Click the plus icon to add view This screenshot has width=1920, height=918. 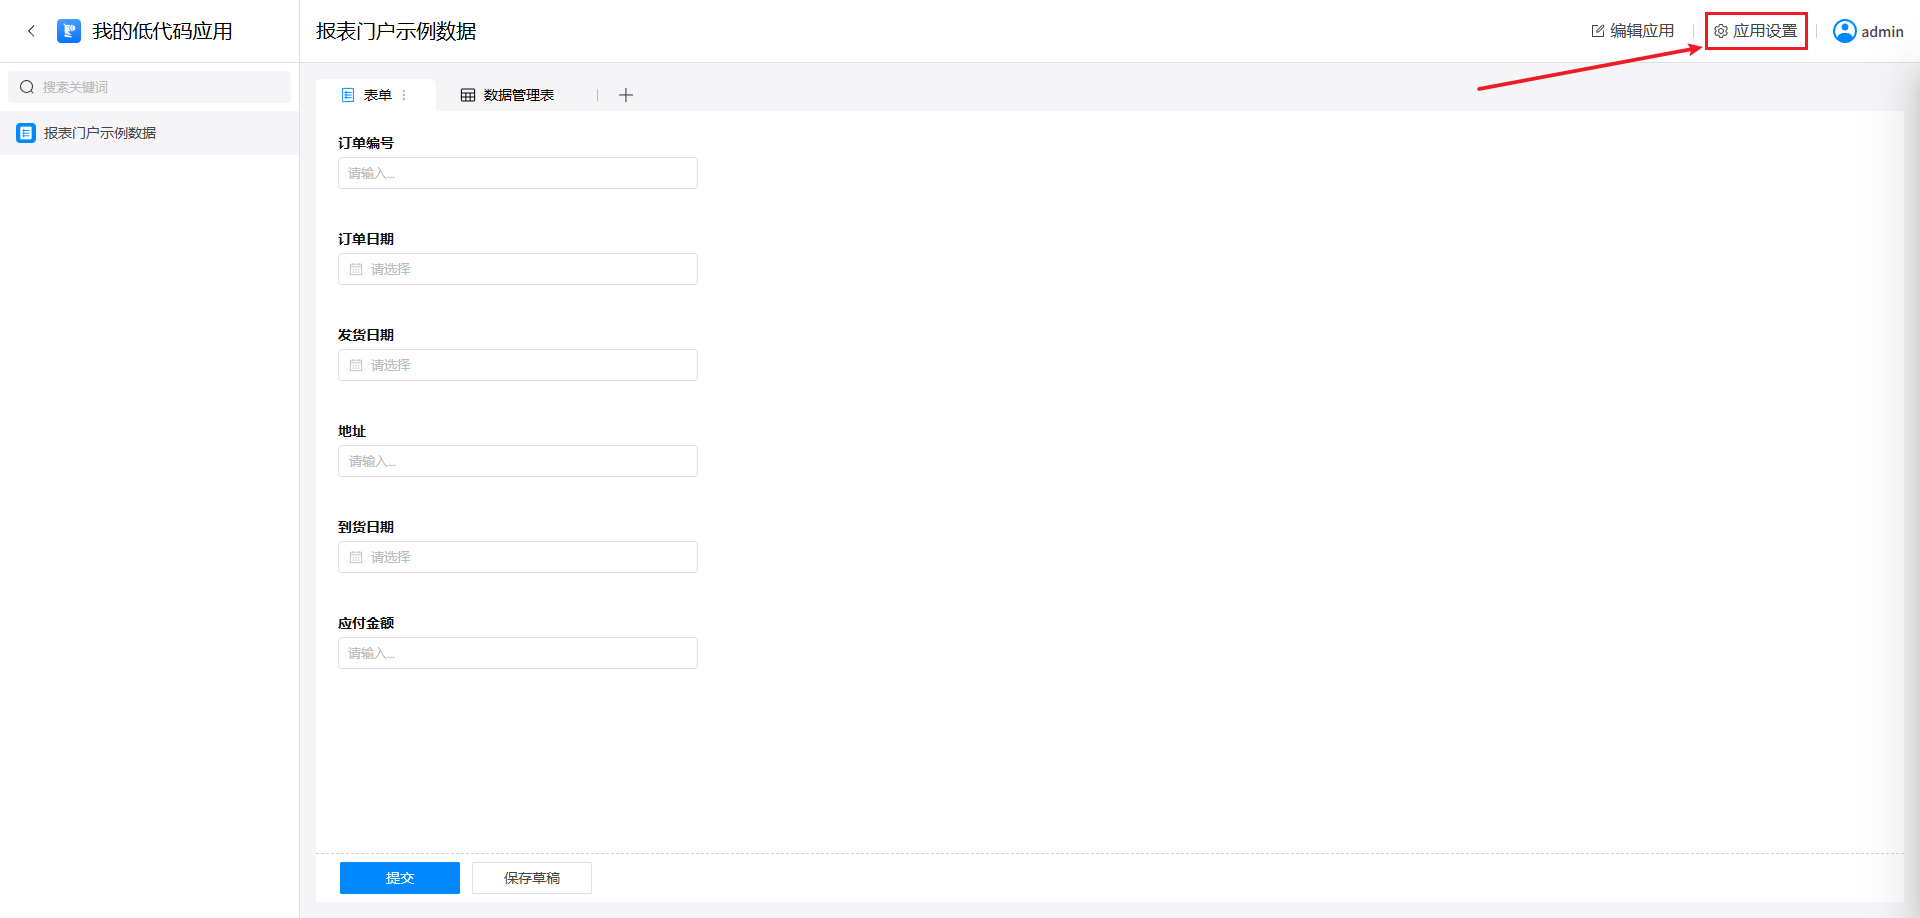click(x=626, y=95)
